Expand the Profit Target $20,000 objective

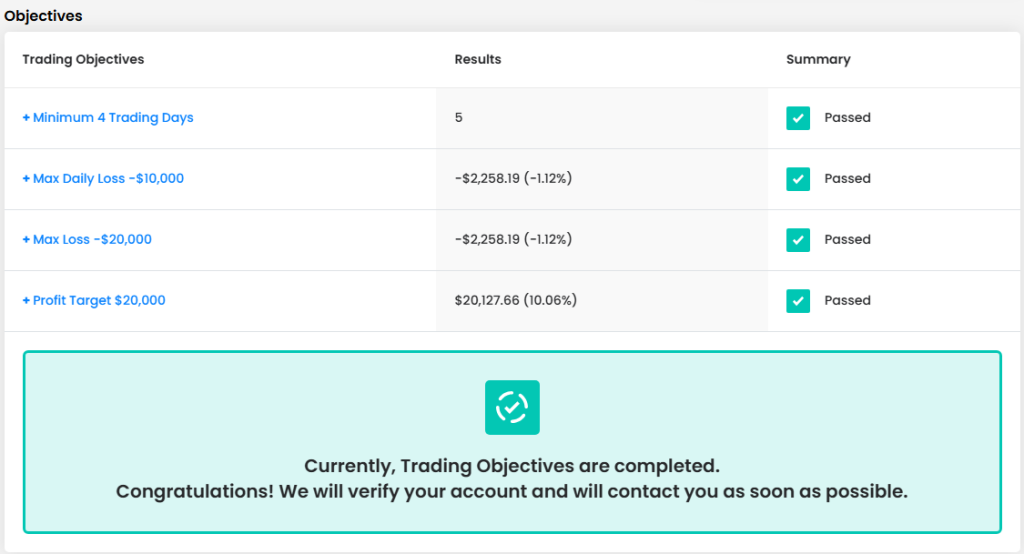[94, 301]
